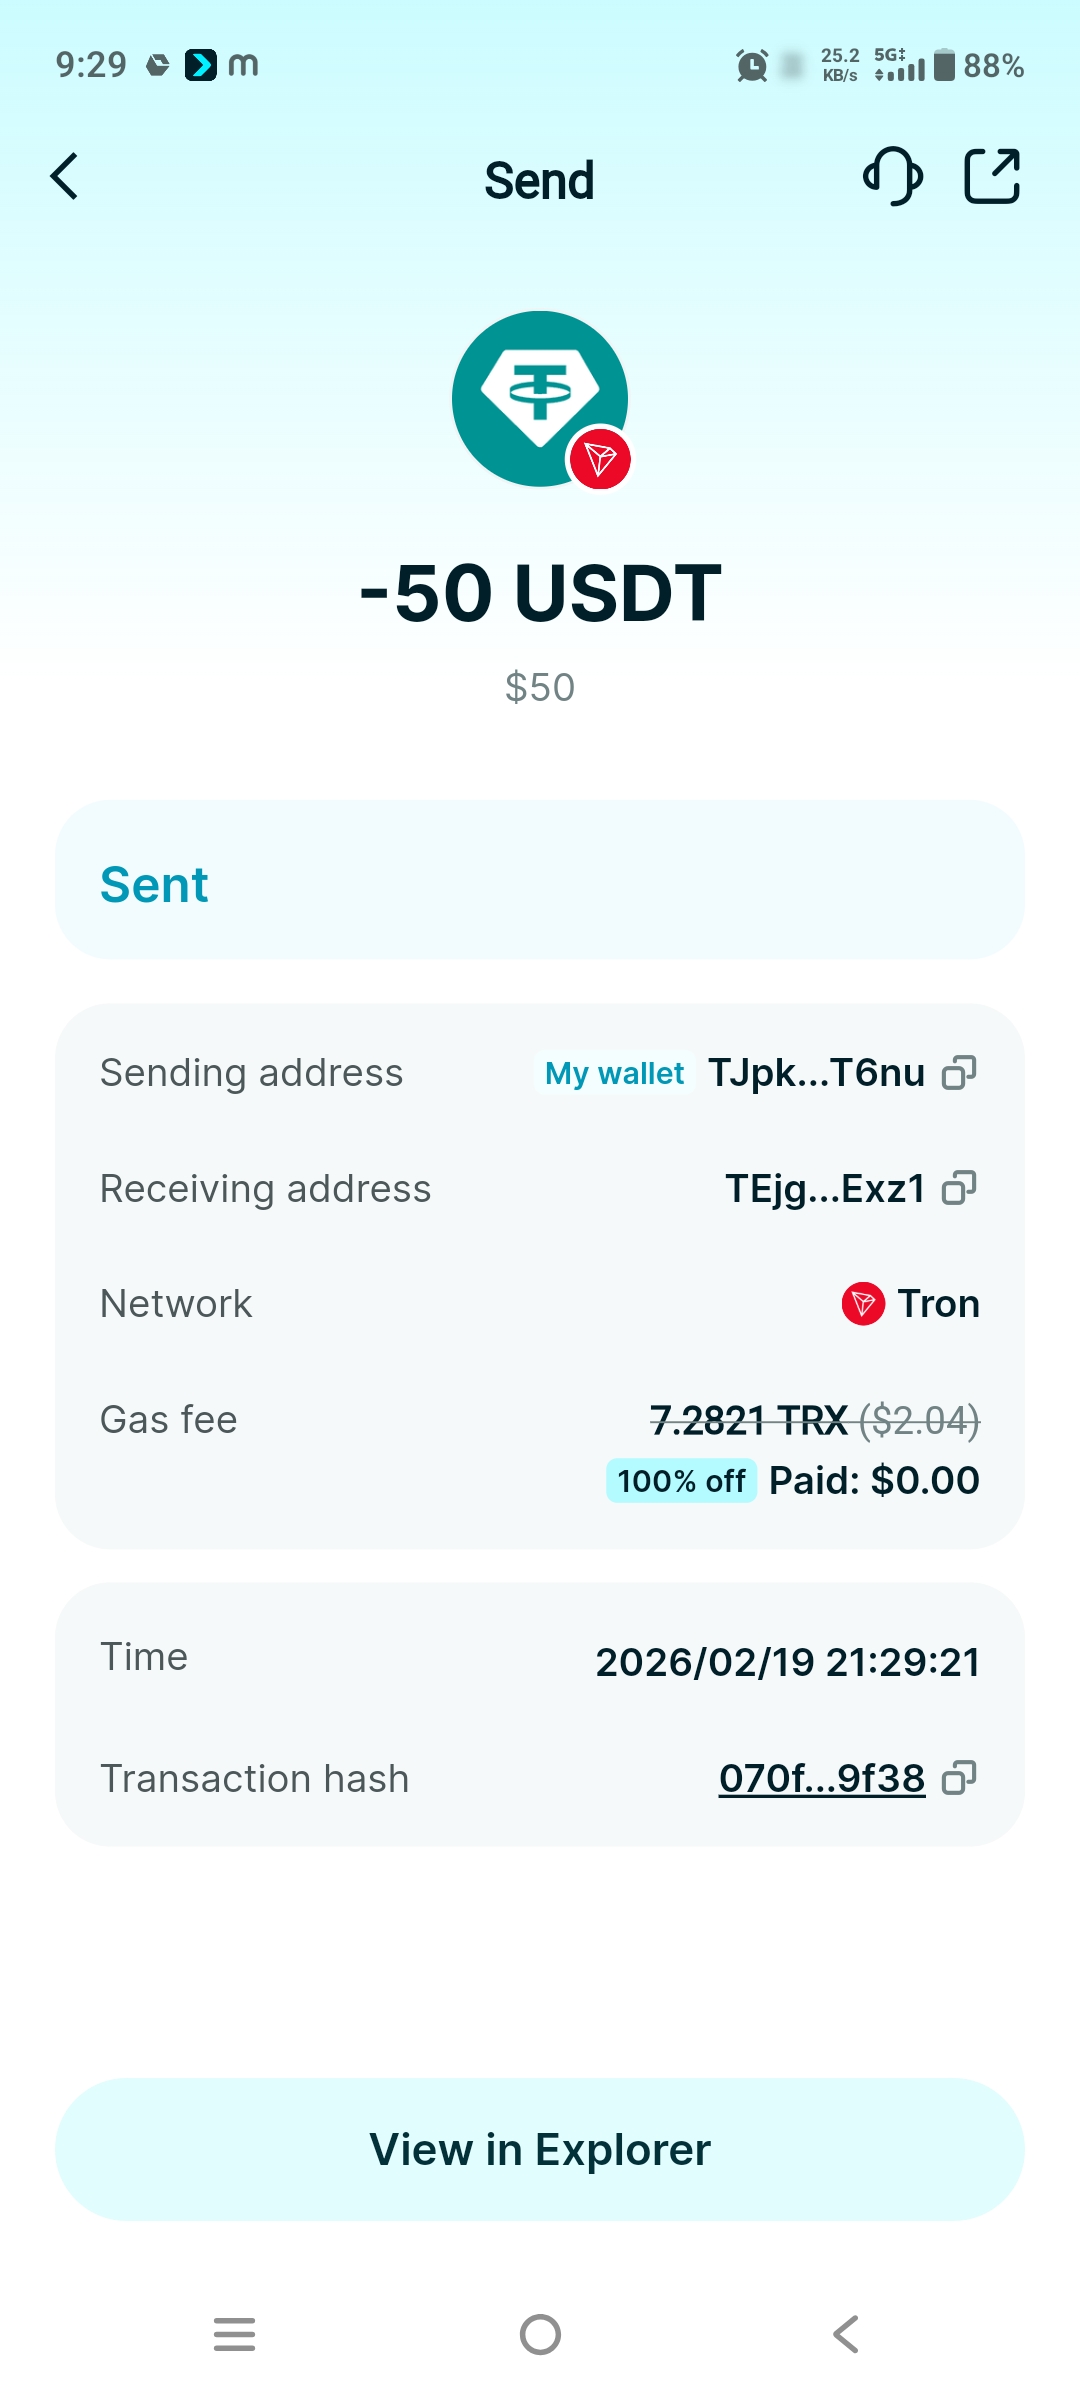Tap the USDT Tether token logo

coord(540,399)
